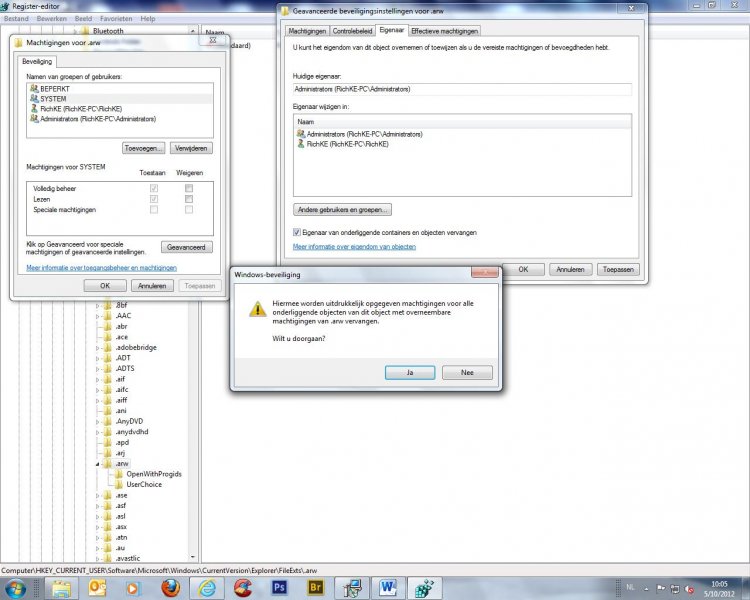Expand the .adobebridge registry key
750x600 pixels.
98,348
